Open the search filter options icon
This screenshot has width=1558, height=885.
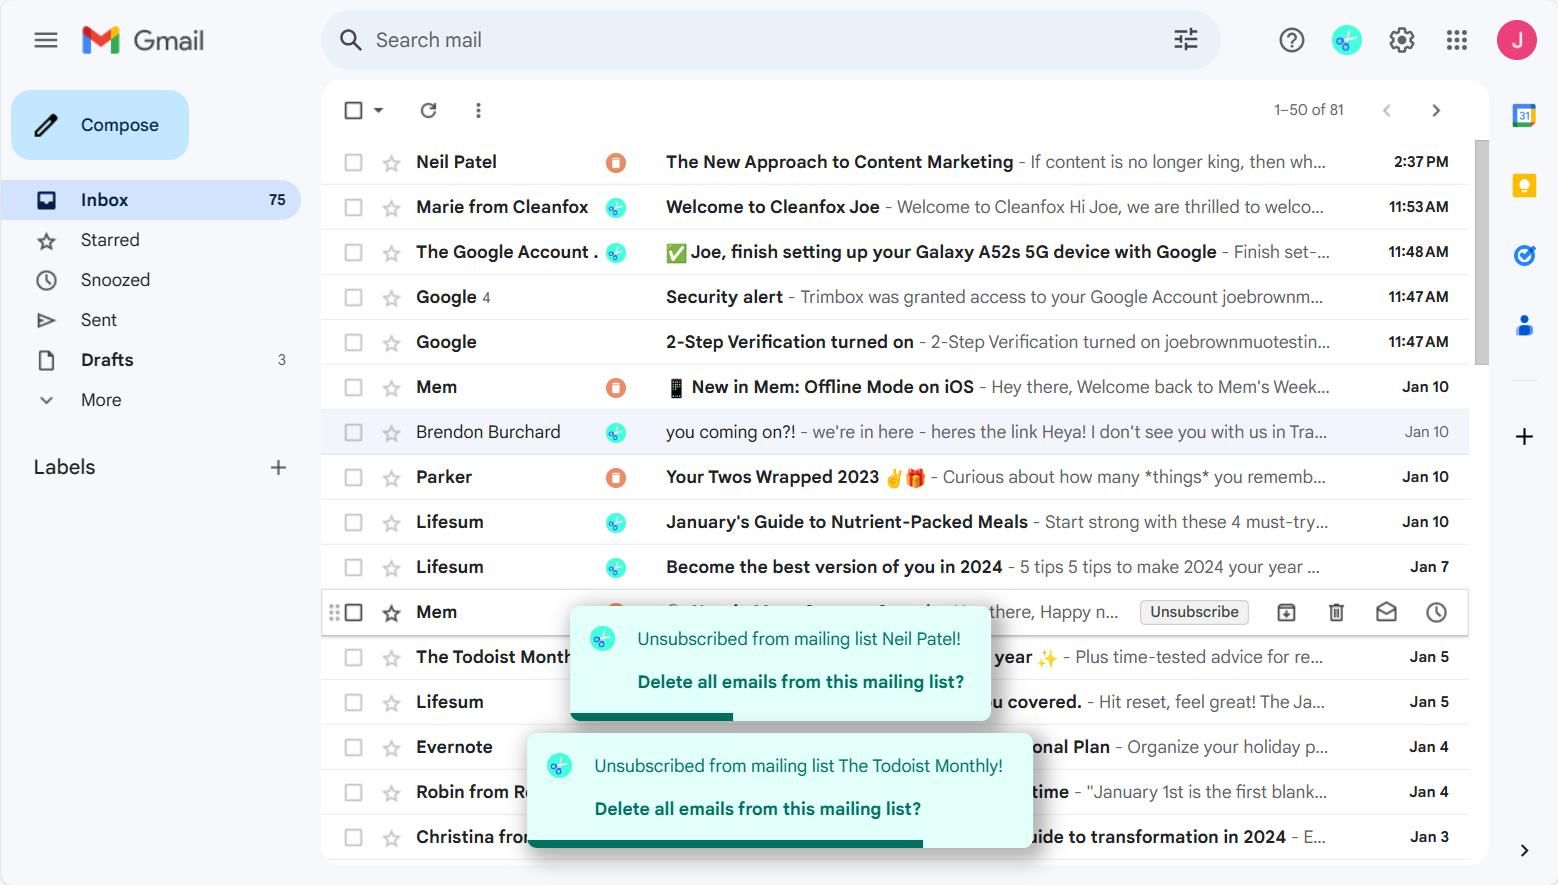(1185, 40)
